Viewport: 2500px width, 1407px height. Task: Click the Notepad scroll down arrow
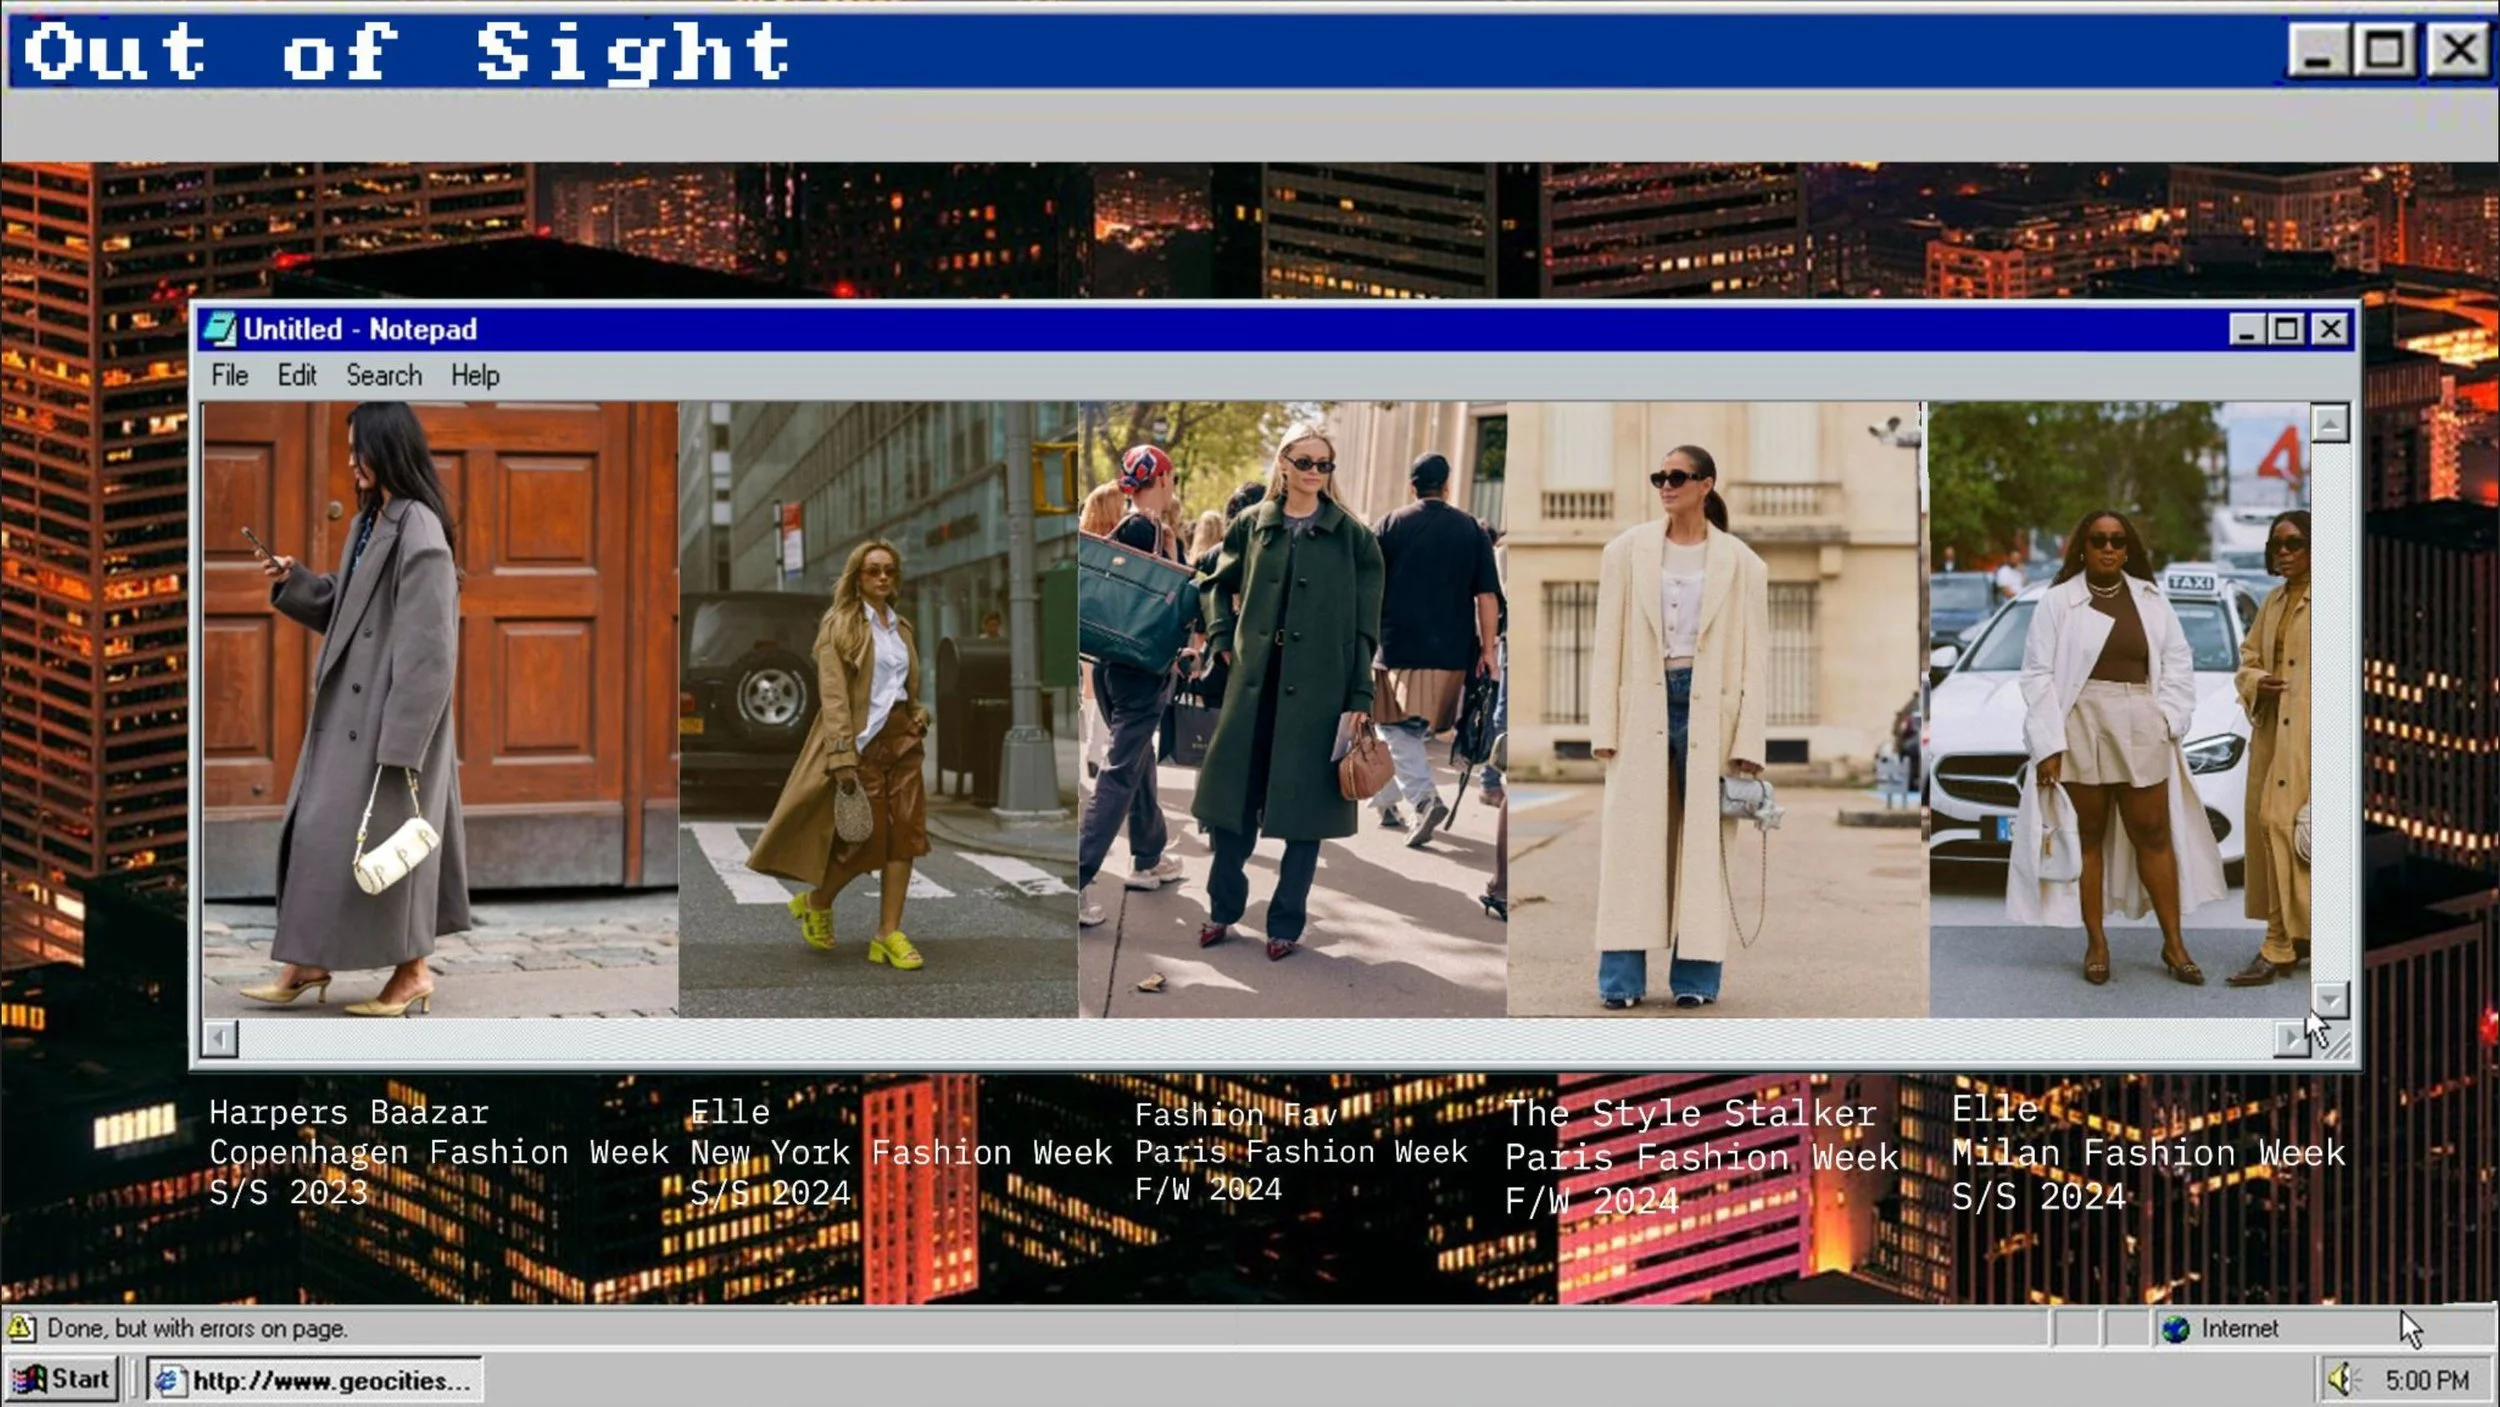[x=2329, y=999]
